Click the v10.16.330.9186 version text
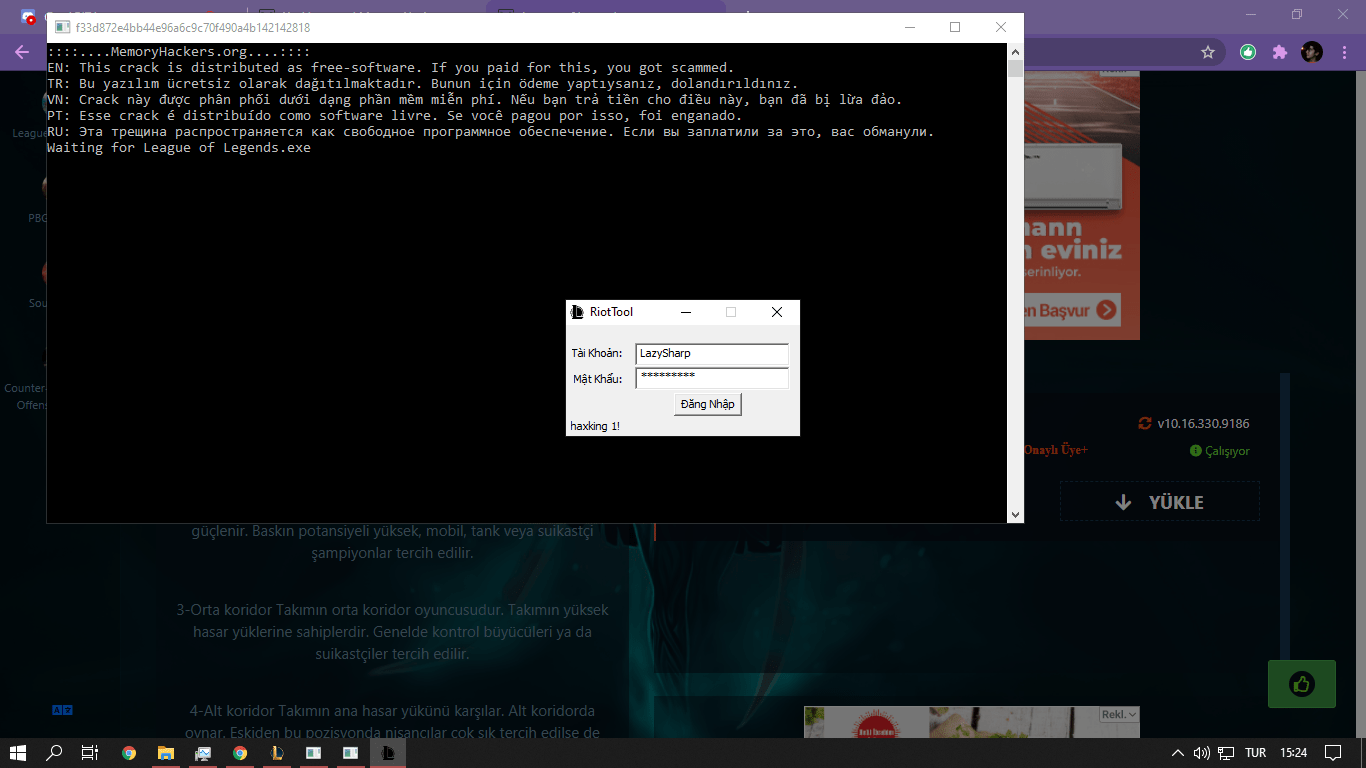The width and height of the screenshot is (1366, 768). (x=1203, y=423)
